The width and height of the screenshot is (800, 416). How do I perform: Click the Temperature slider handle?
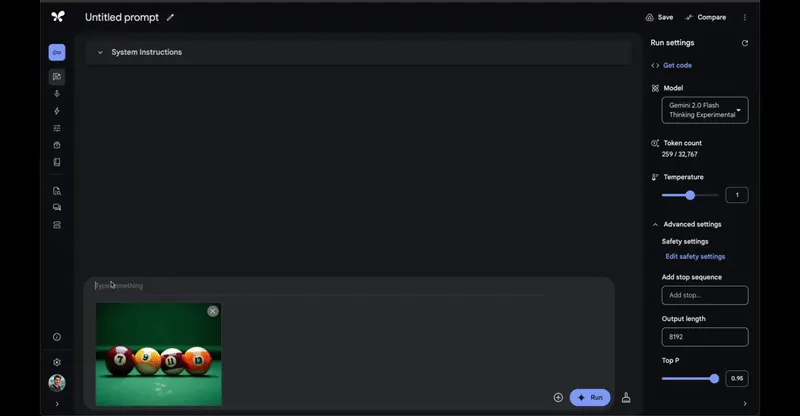690,195
